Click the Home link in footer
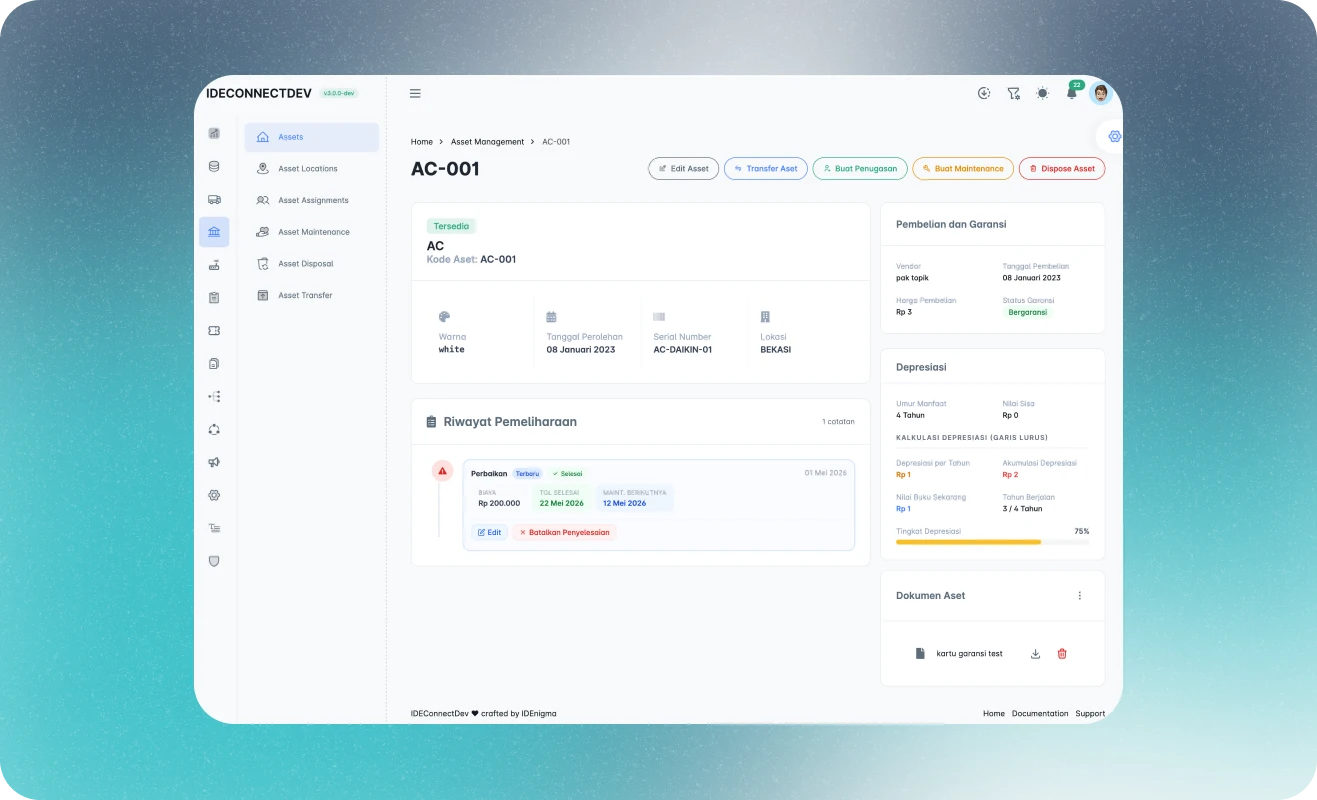The image size is (1317, 800). point(994,714)
